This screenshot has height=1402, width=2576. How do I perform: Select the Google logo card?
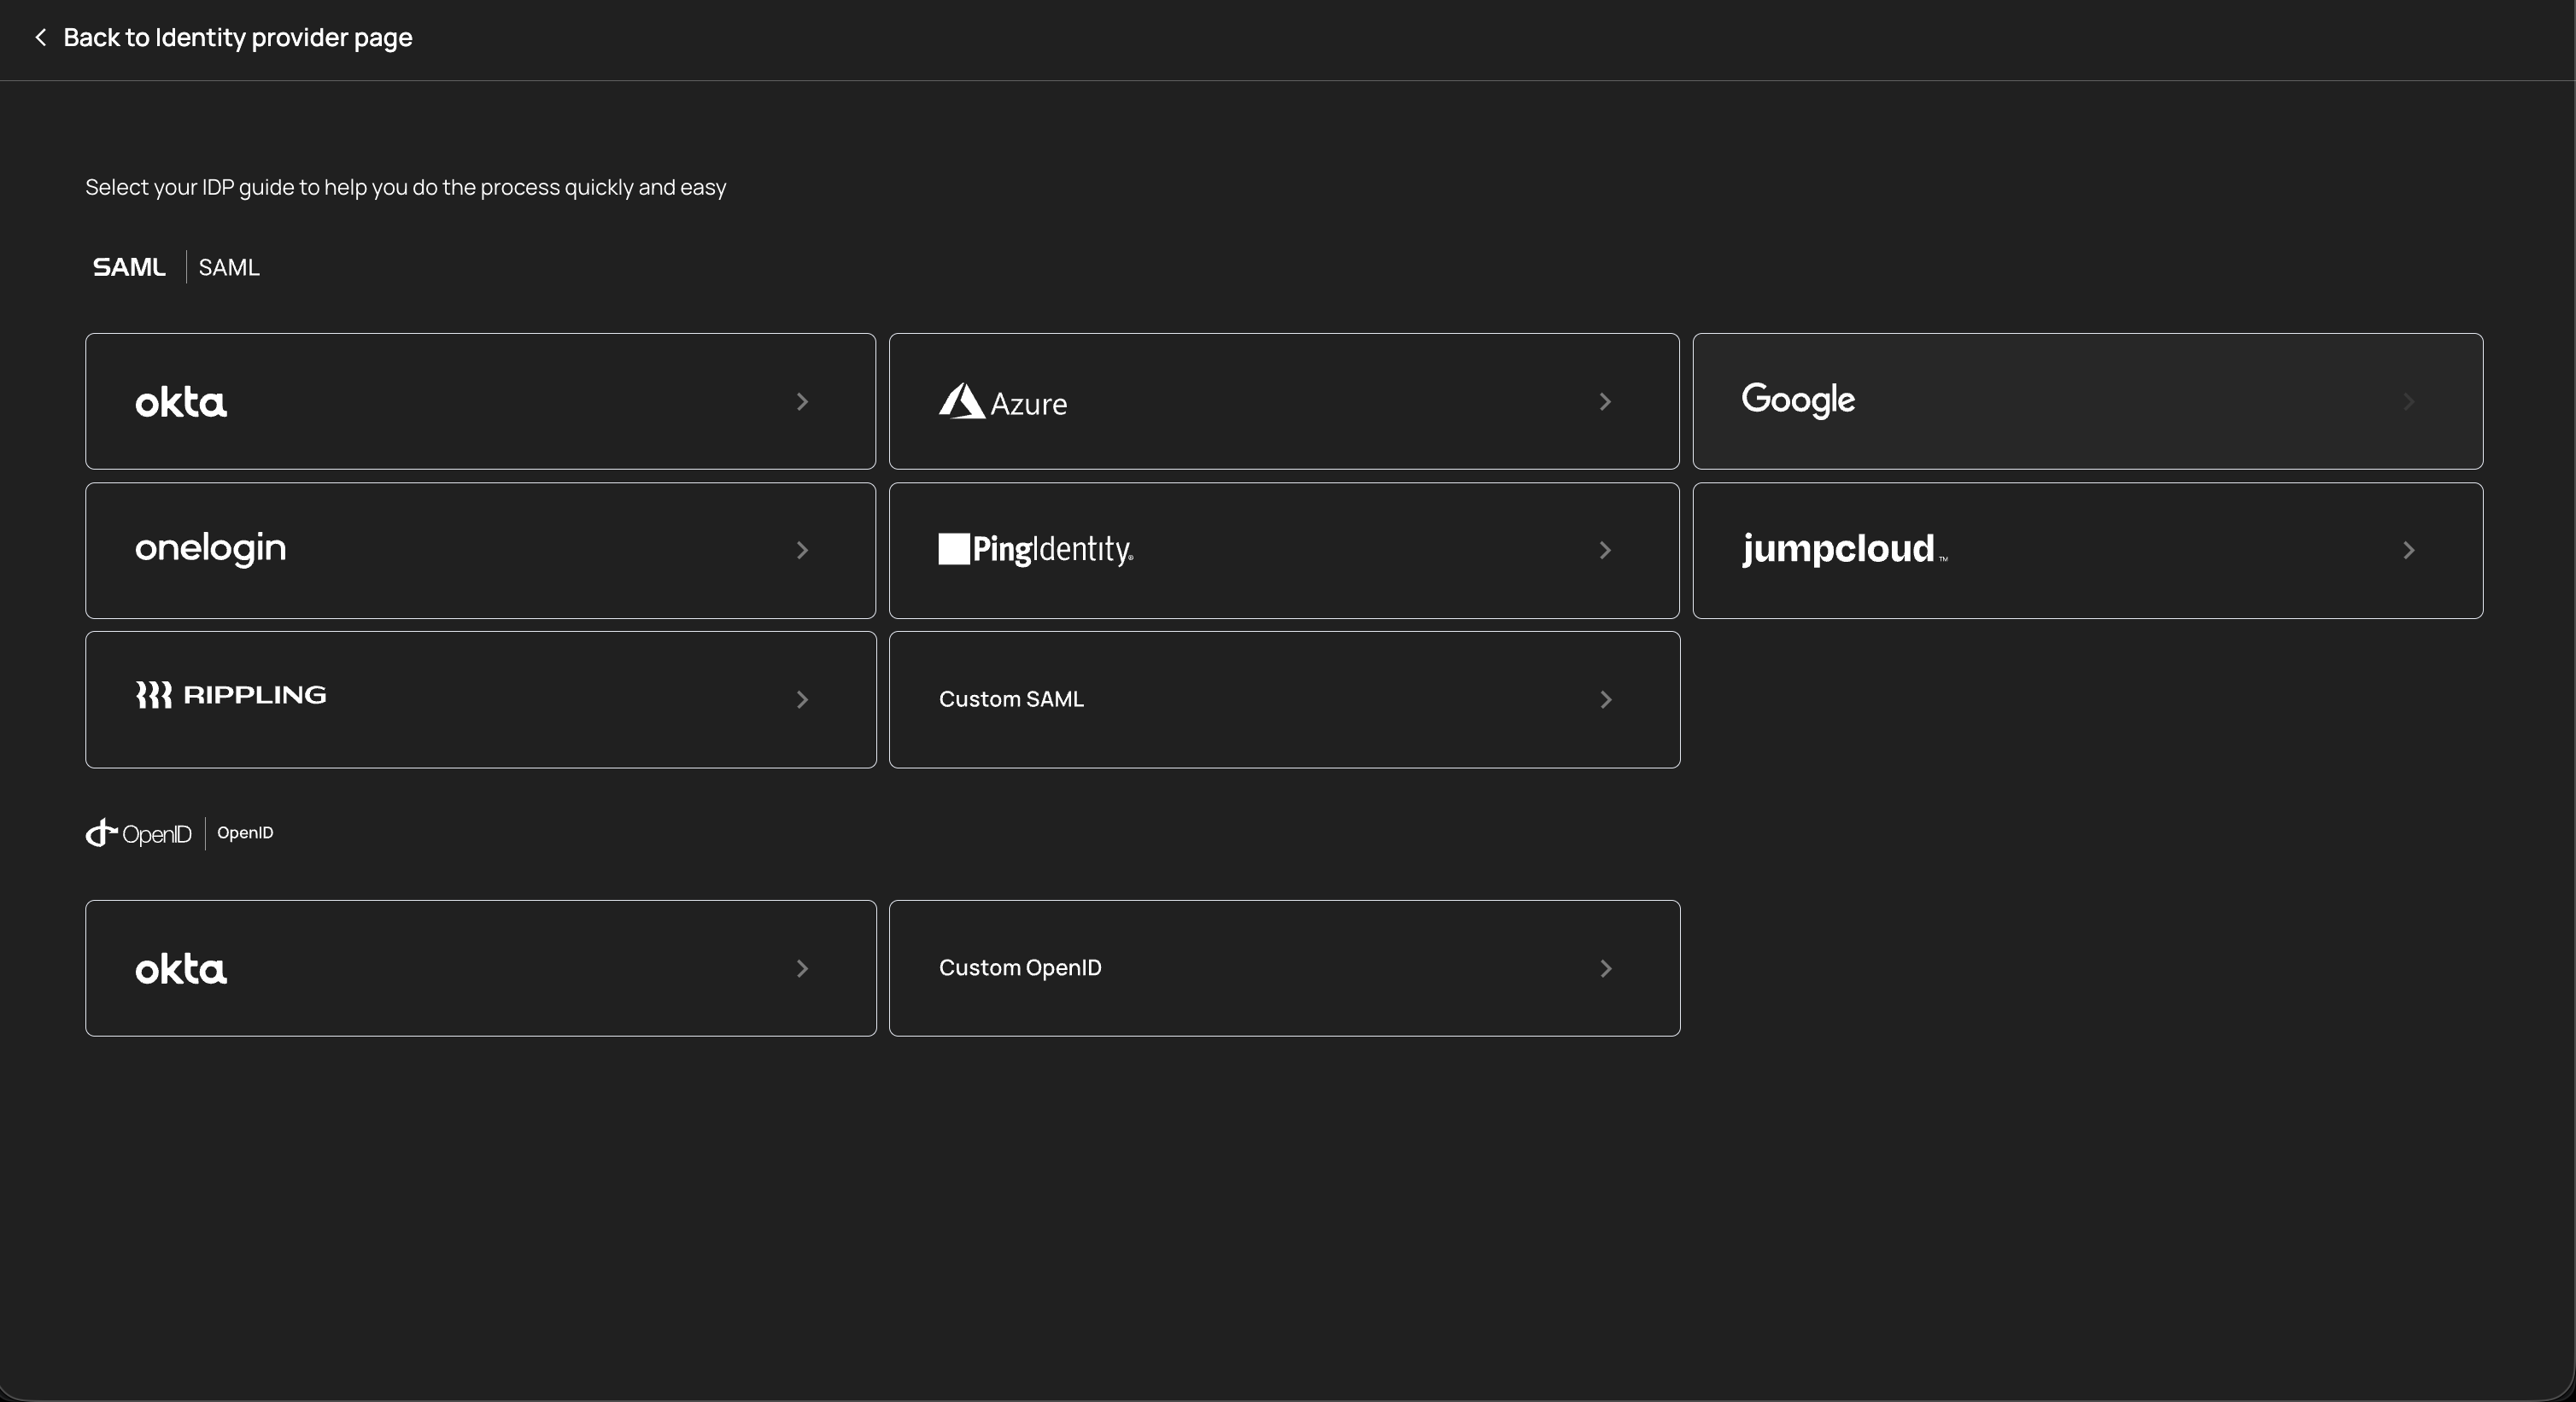point(1798,400)
